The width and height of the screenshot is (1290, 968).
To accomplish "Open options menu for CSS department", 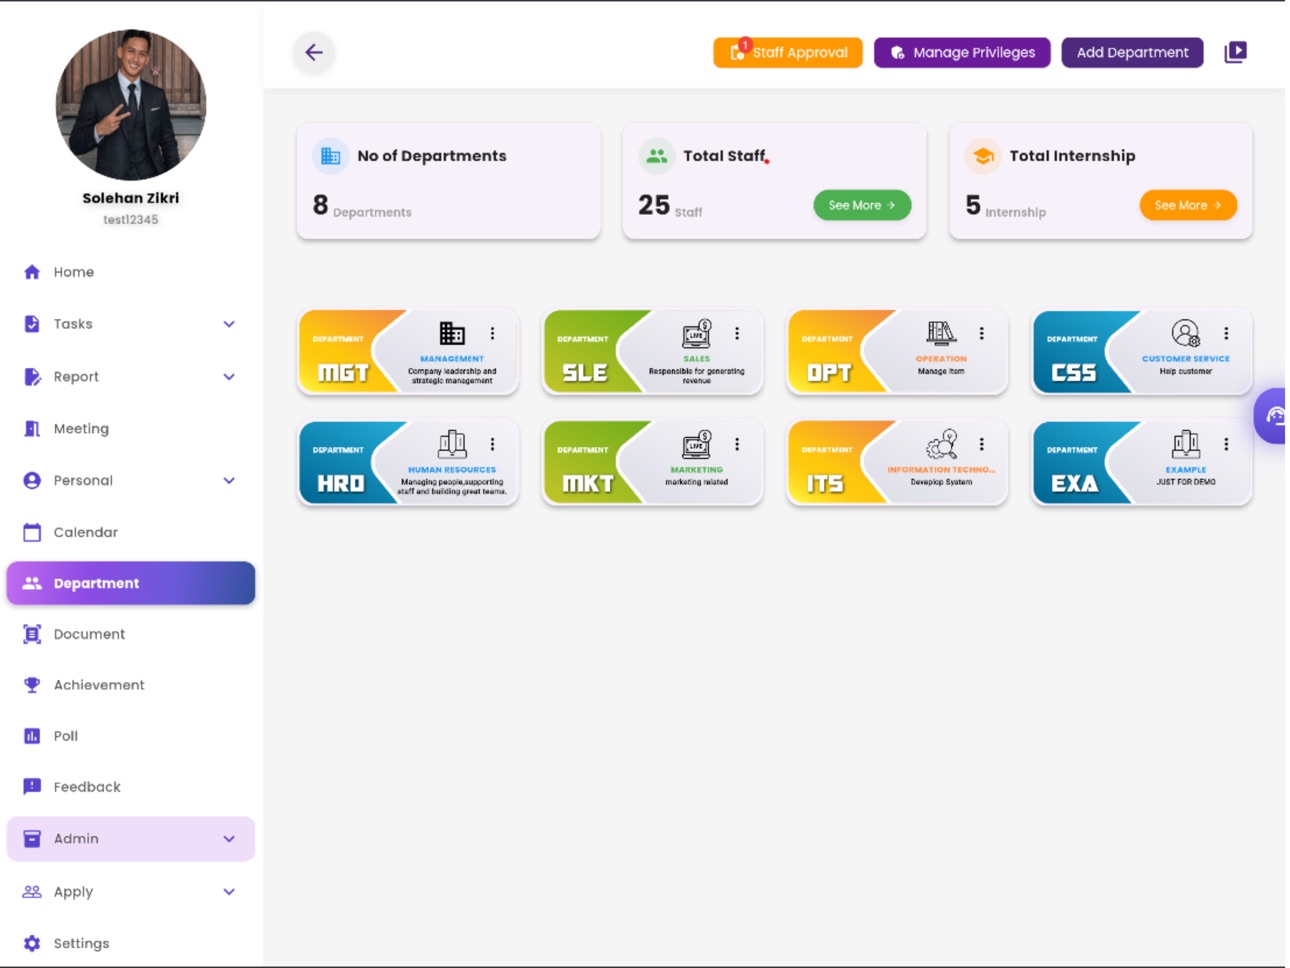I will (x=1226, y=334).
